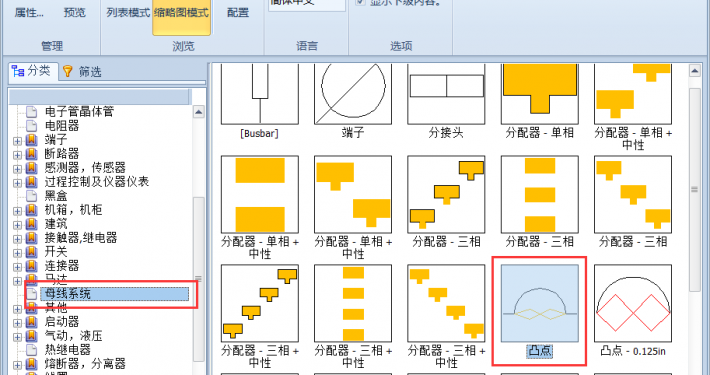The height and width of the screenshot is (375, 710).
Task: Select 黑盒 tree item
Action: point(56,196)
